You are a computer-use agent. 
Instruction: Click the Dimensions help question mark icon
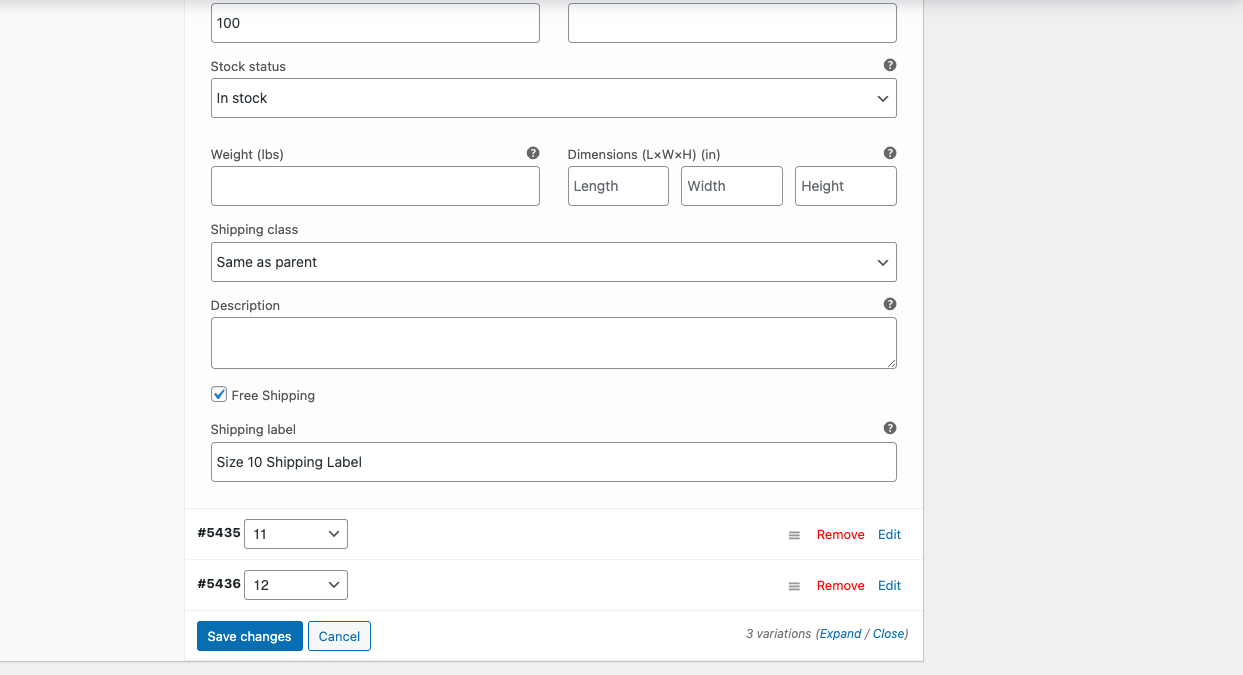(x=890, y=153)
